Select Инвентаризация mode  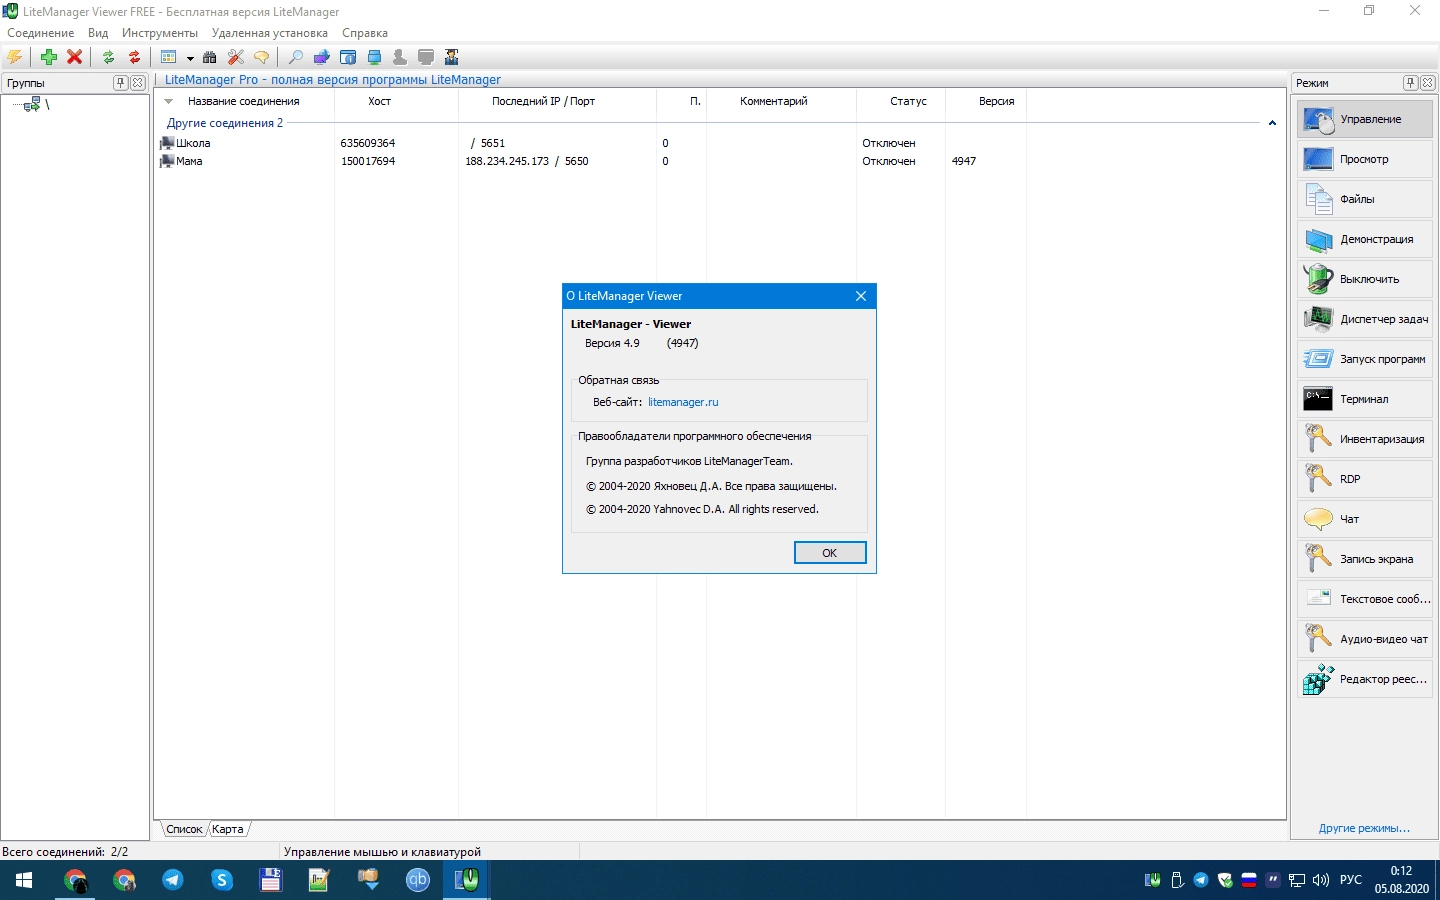click(1365, 439)
